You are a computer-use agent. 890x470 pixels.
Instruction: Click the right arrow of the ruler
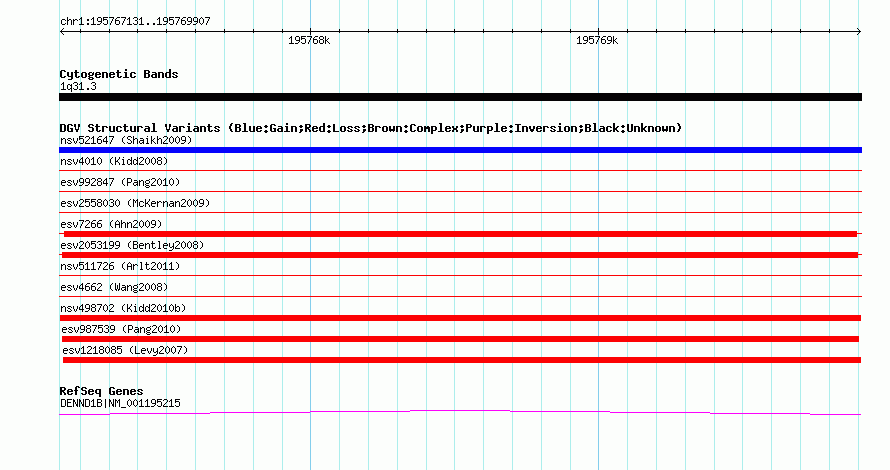pyautogui.click(x=859, y=32)
